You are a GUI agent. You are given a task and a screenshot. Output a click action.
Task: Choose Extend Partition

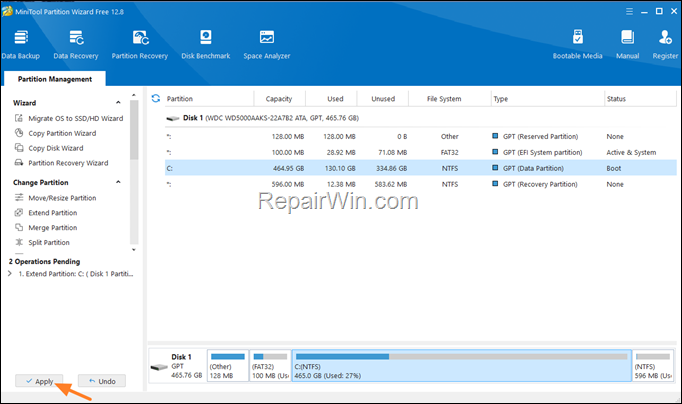(46, 213)
